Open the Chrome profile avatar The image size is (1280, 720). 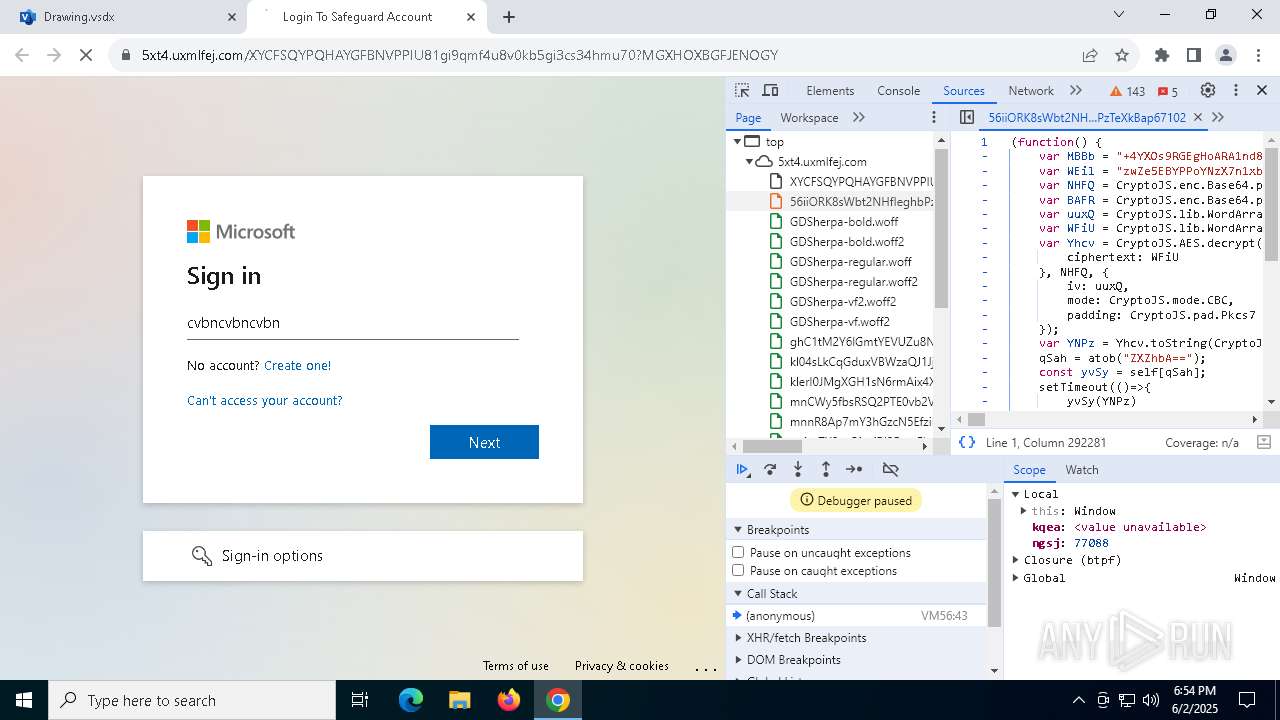1226,55
